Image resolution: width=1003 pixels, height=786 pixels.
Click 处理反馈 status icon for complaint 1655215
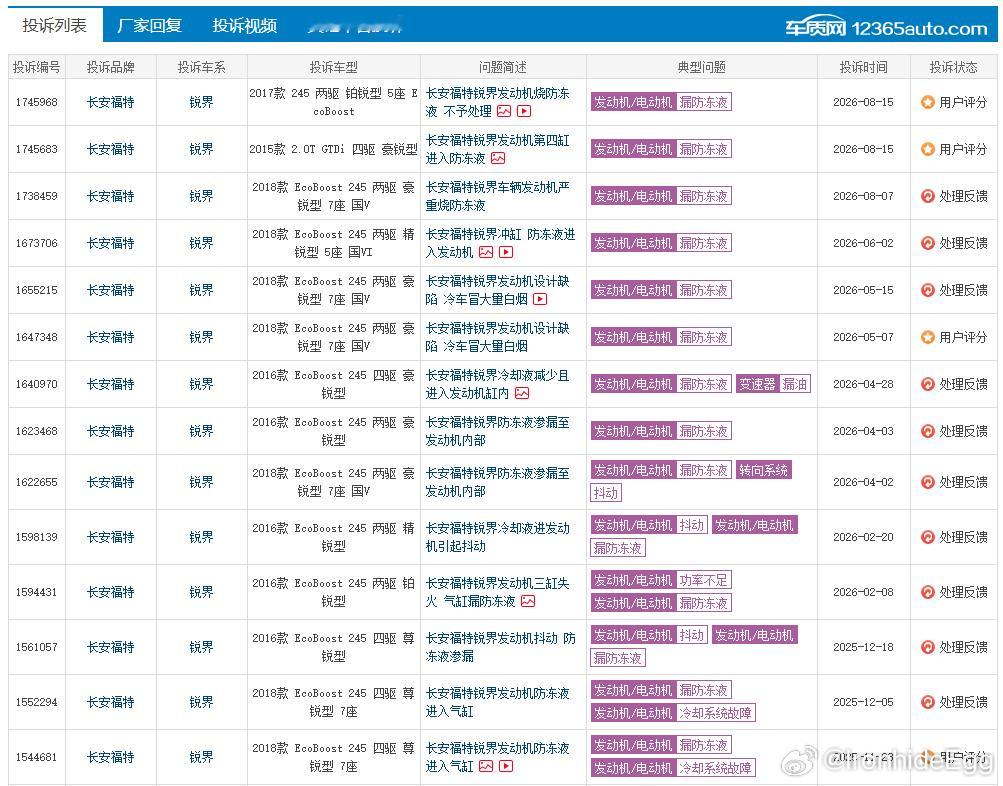pos(928,290)
